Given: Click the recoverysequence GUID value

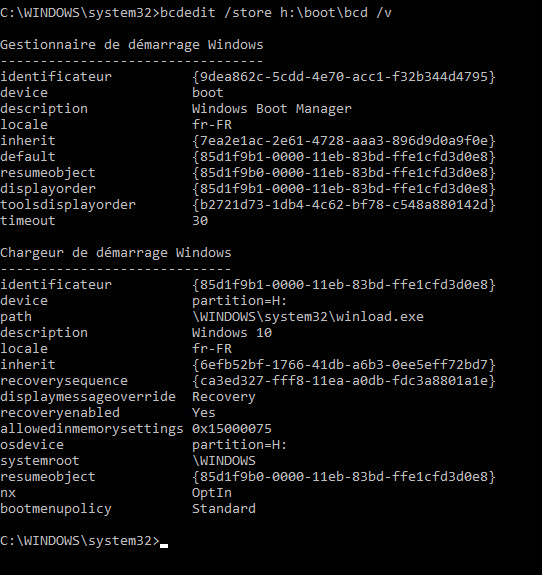Looking at the screenshot, I should [344, 381].
